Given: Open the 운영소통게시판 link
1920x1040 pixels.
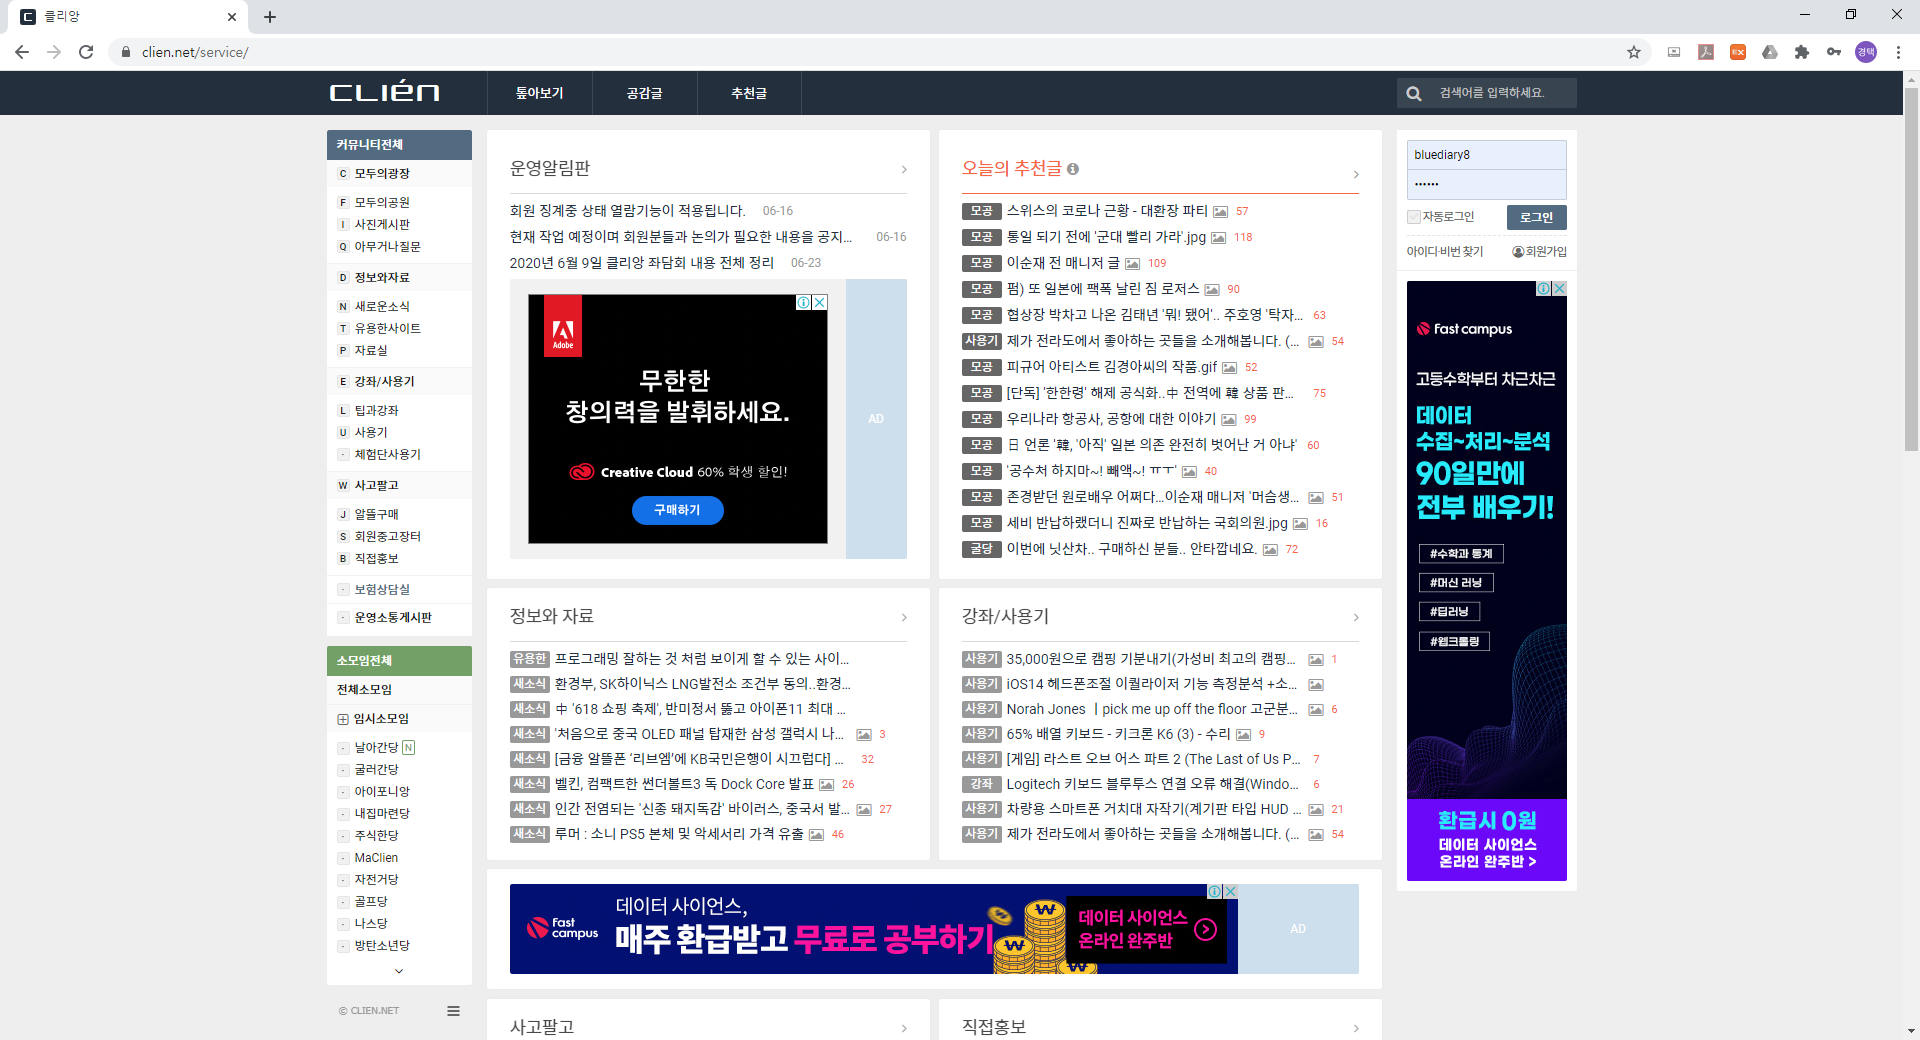Looking at the screenshot, I should (x=394, y=618).
